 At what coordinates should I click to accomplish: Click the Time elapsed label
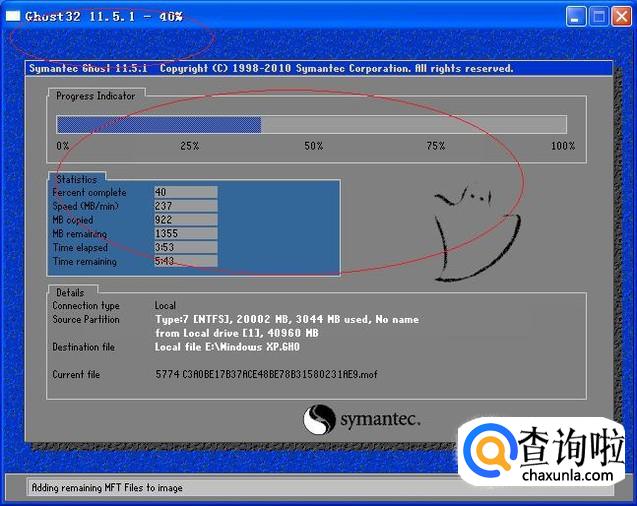click(x=80, y=248)
